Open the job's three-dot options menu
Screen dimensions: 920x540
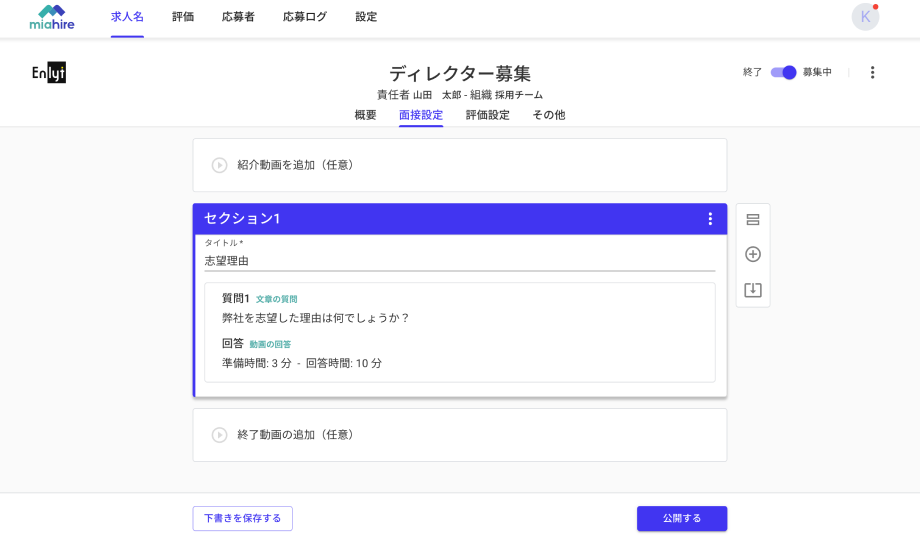click(x=872, y=72)
